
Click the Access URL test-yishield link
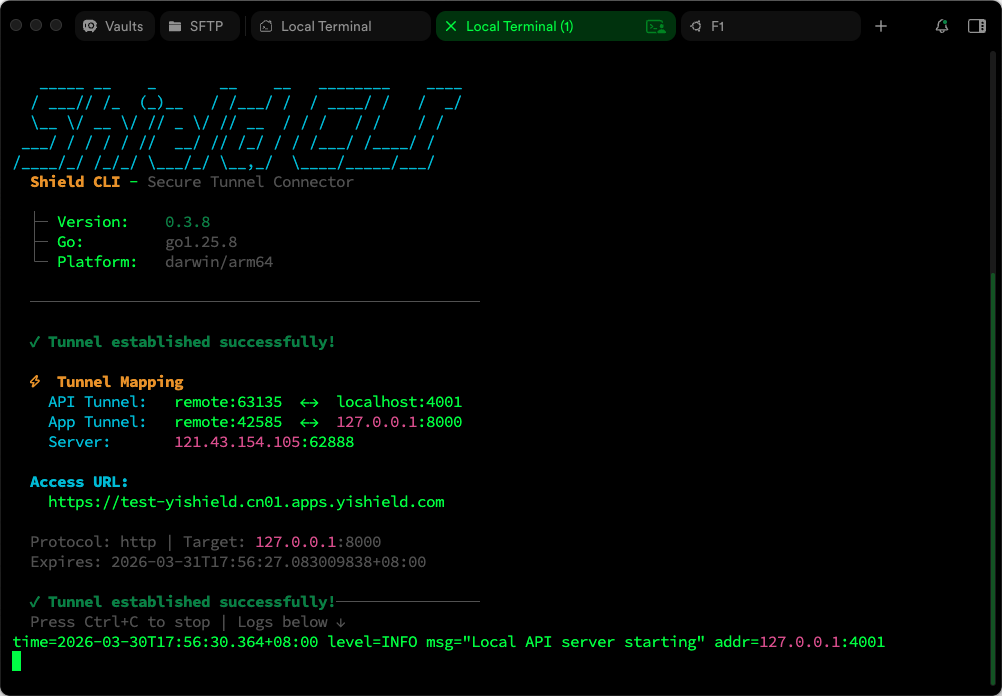[246, 502]
